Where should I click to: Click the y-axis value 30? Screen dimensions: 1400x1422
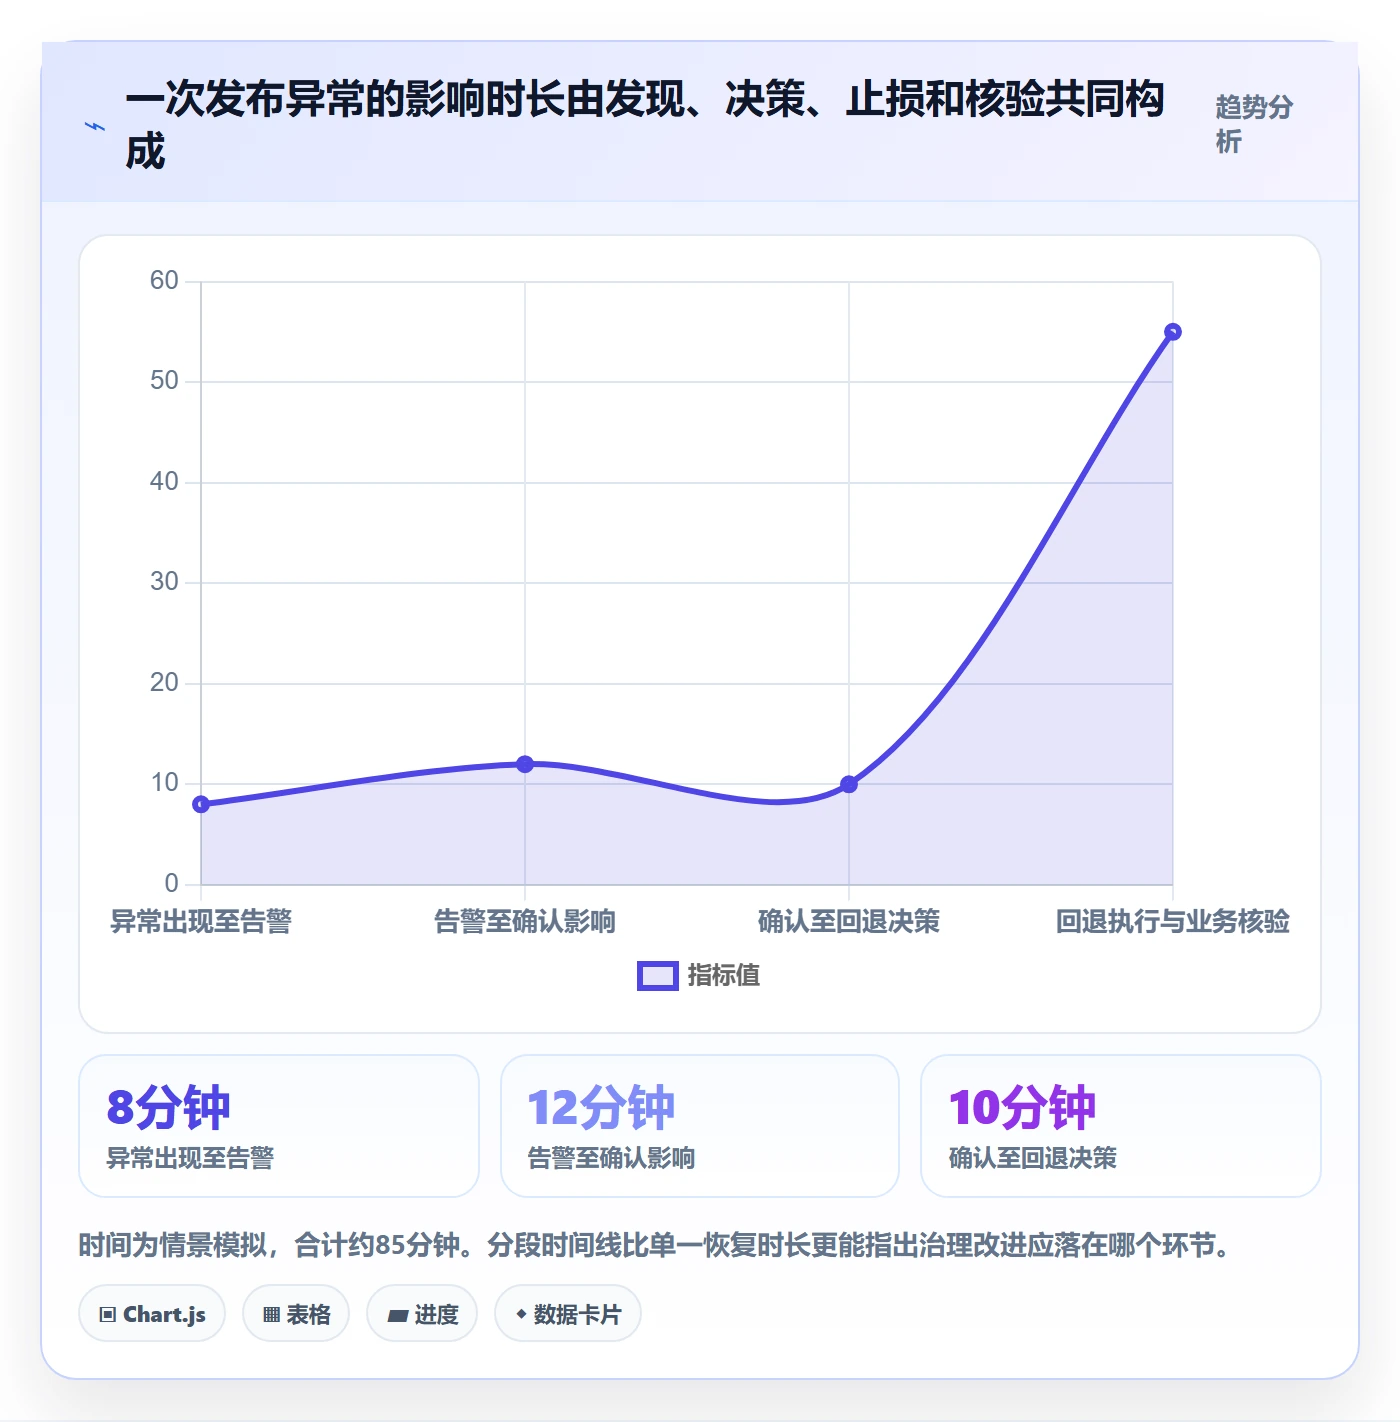(164, 582)
